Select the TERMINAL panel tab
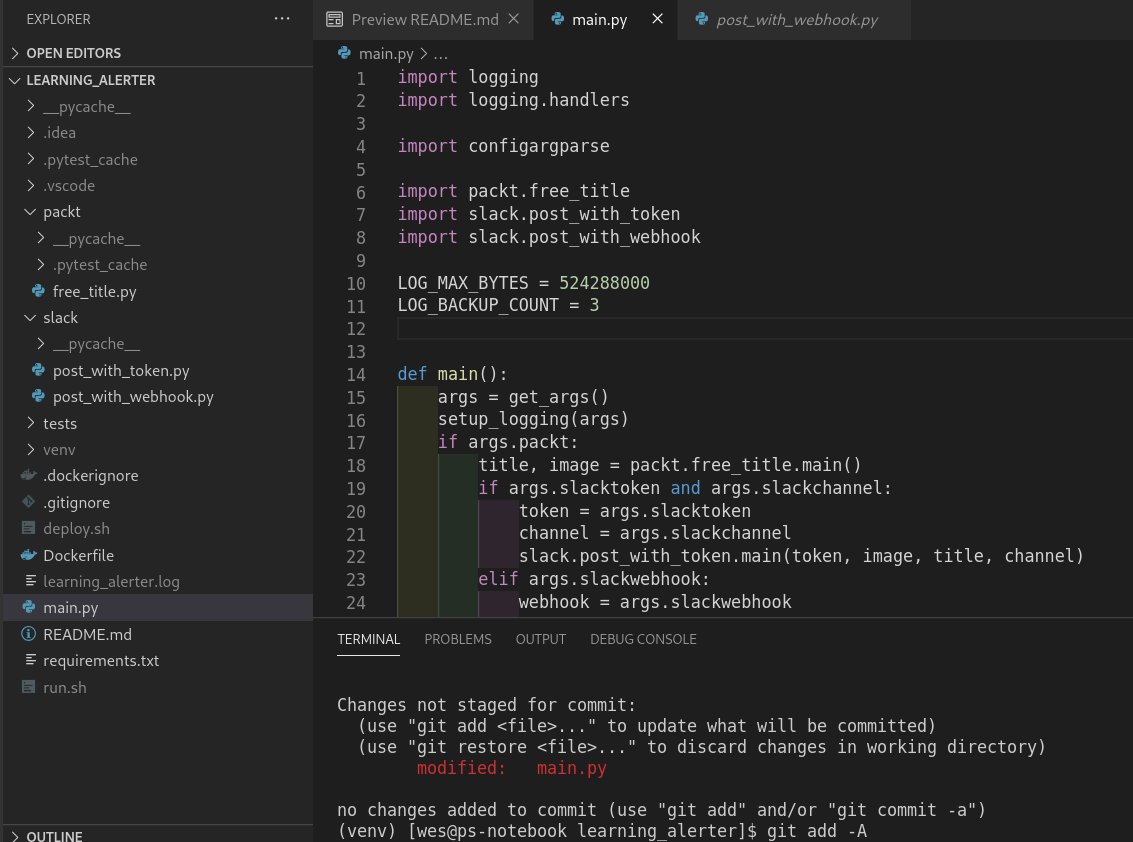This screenshot has height=842, width=1133. [x=369, y=639]
